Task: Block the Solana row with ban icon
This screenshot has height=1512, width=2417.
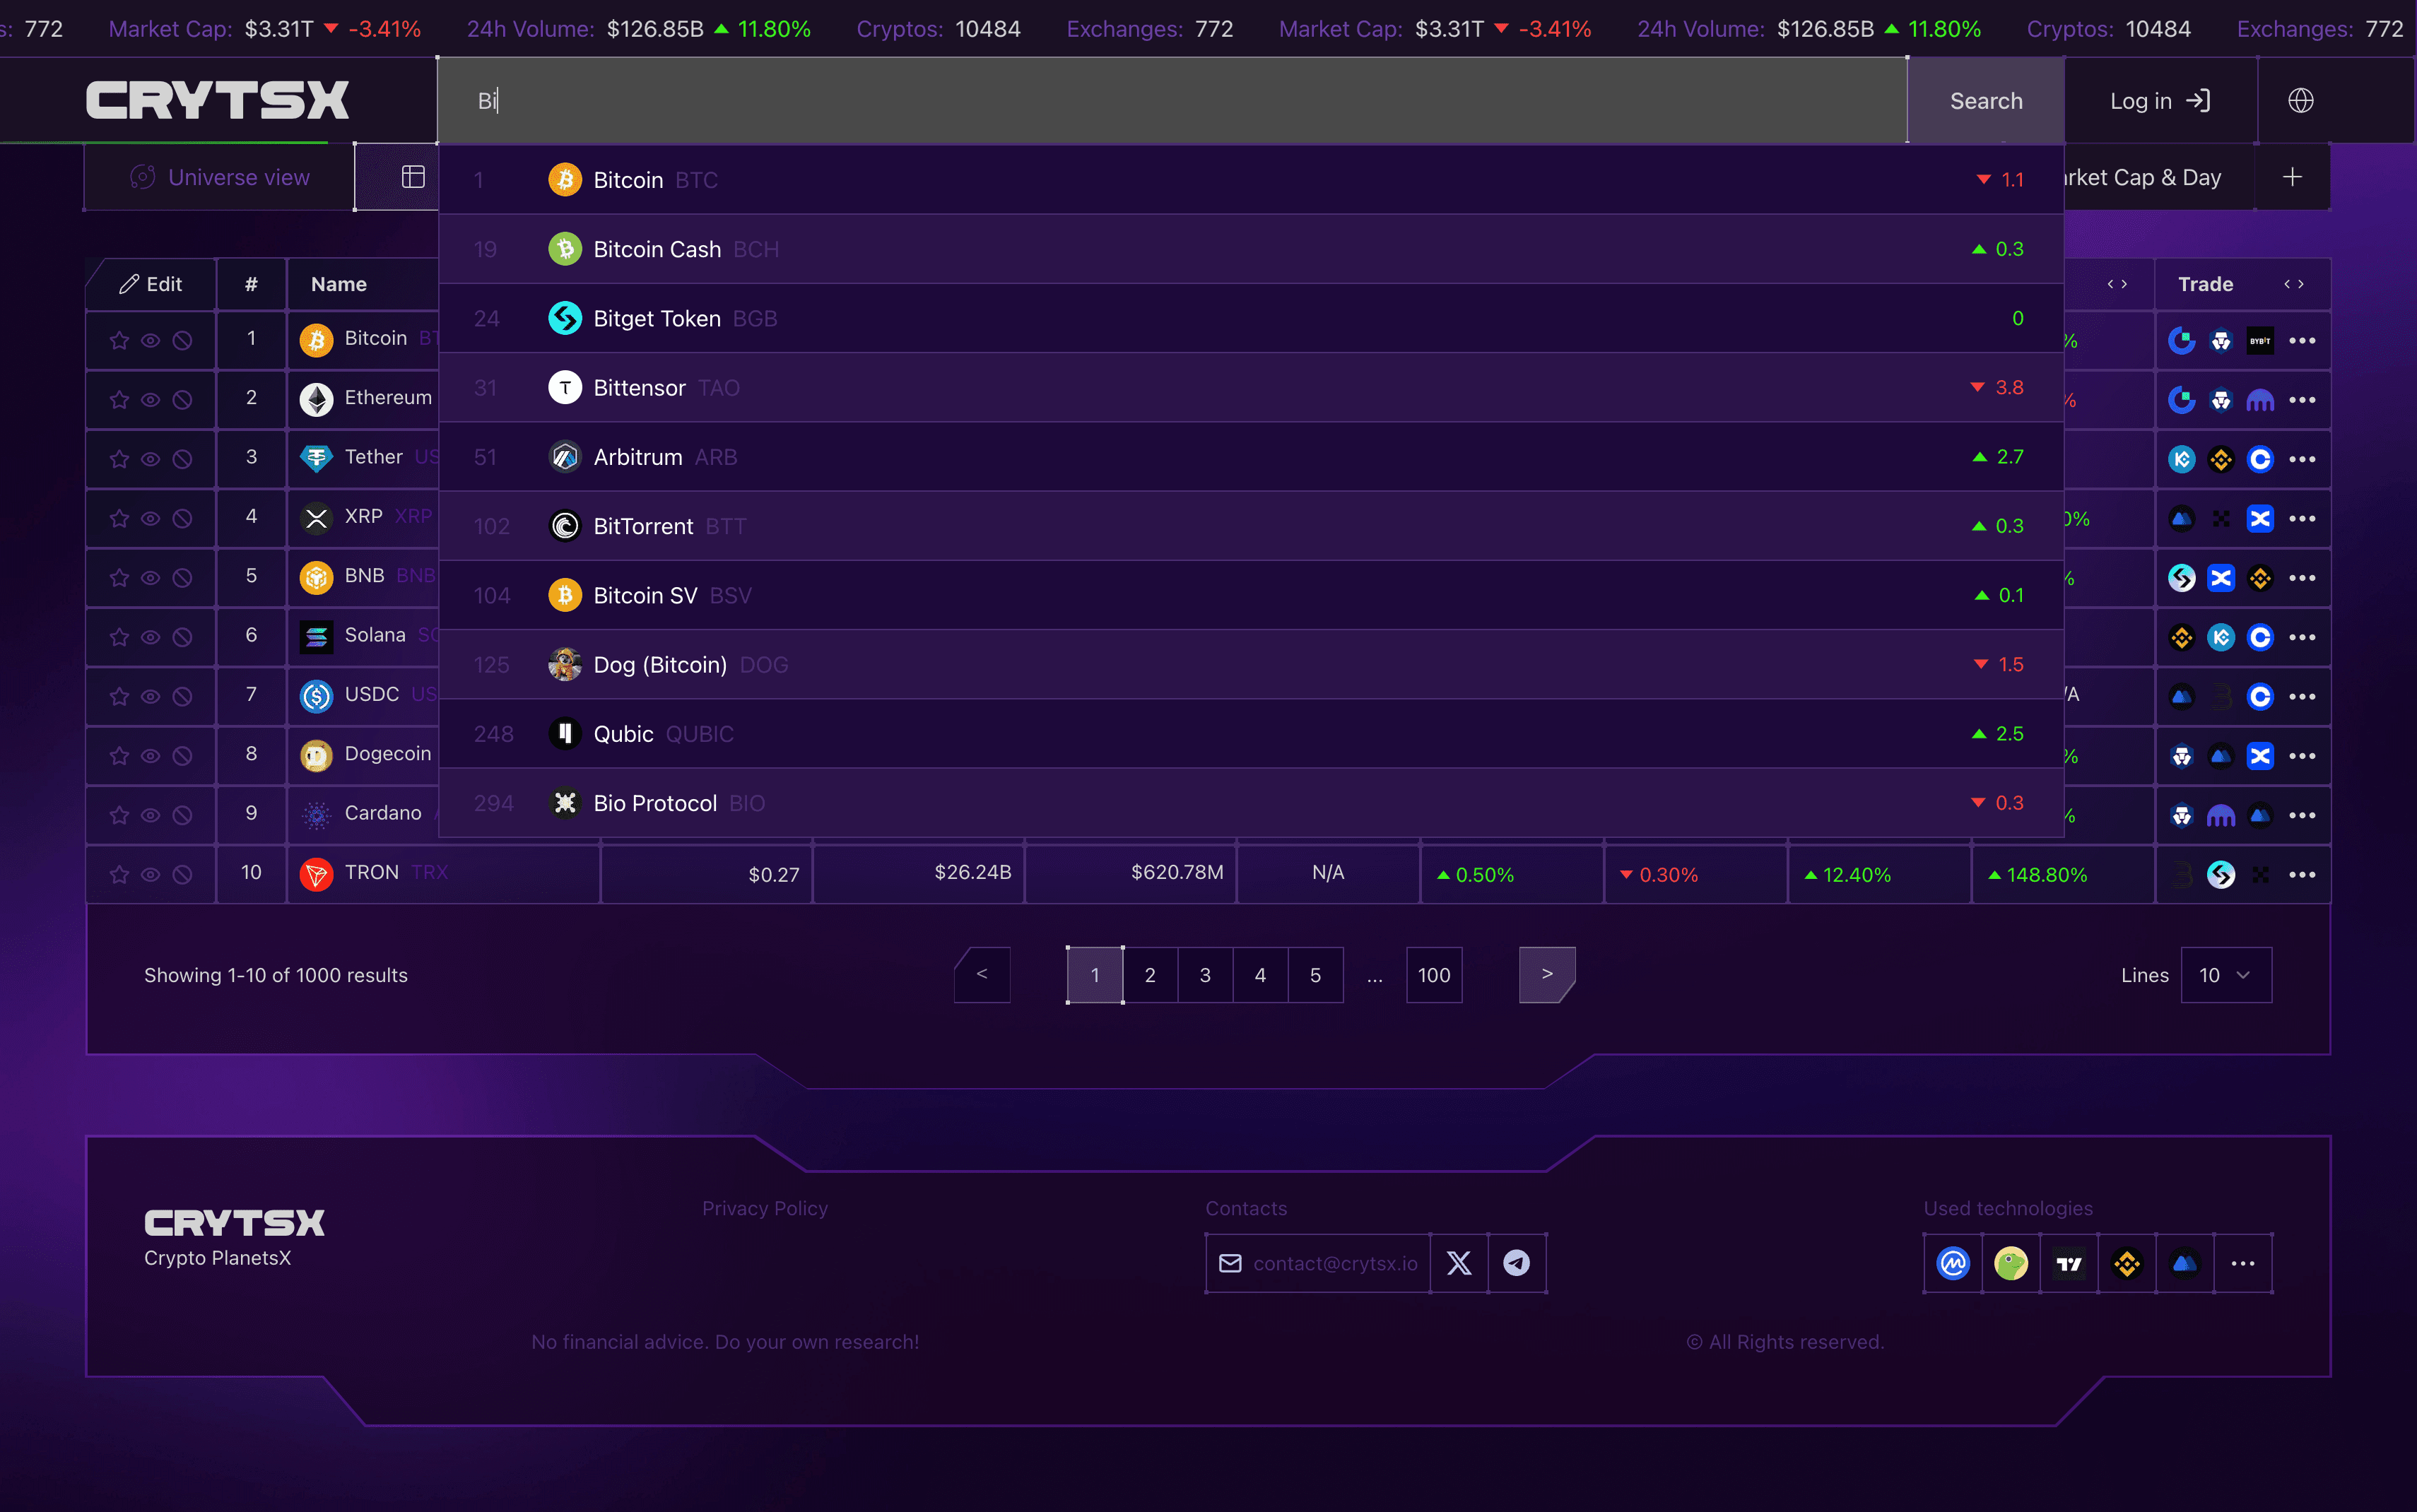Action: tap(182, 637)
